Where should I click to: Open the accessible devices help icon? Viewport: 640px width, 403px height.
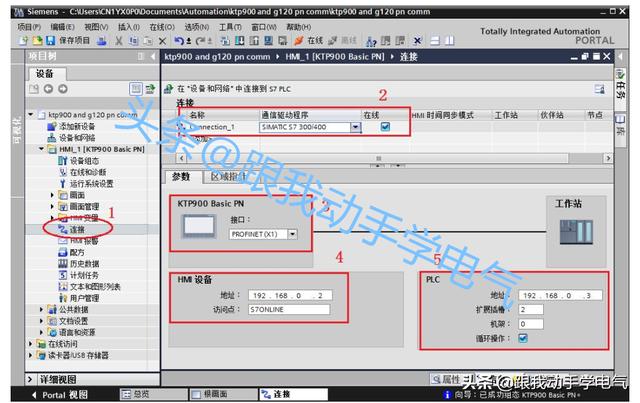(371, 41)
